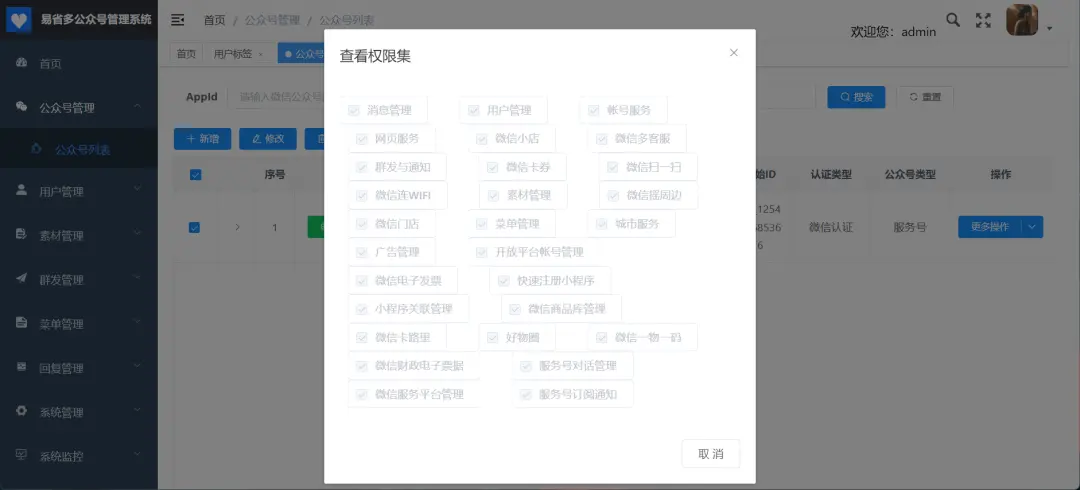
Task: Click the cog icon beside 系统管理
Action: [21, 412]
